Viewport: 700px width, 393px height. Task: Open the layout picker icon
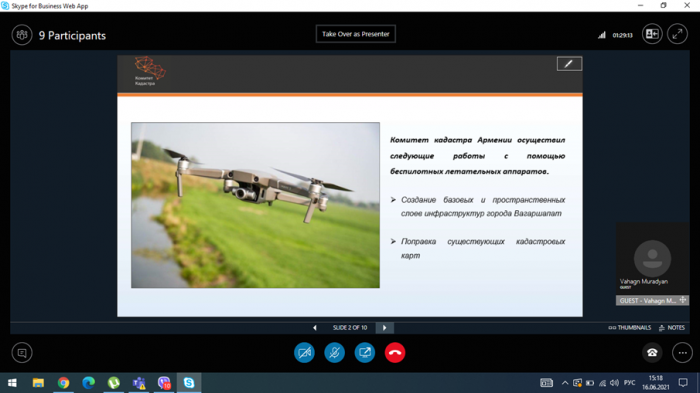652,34
